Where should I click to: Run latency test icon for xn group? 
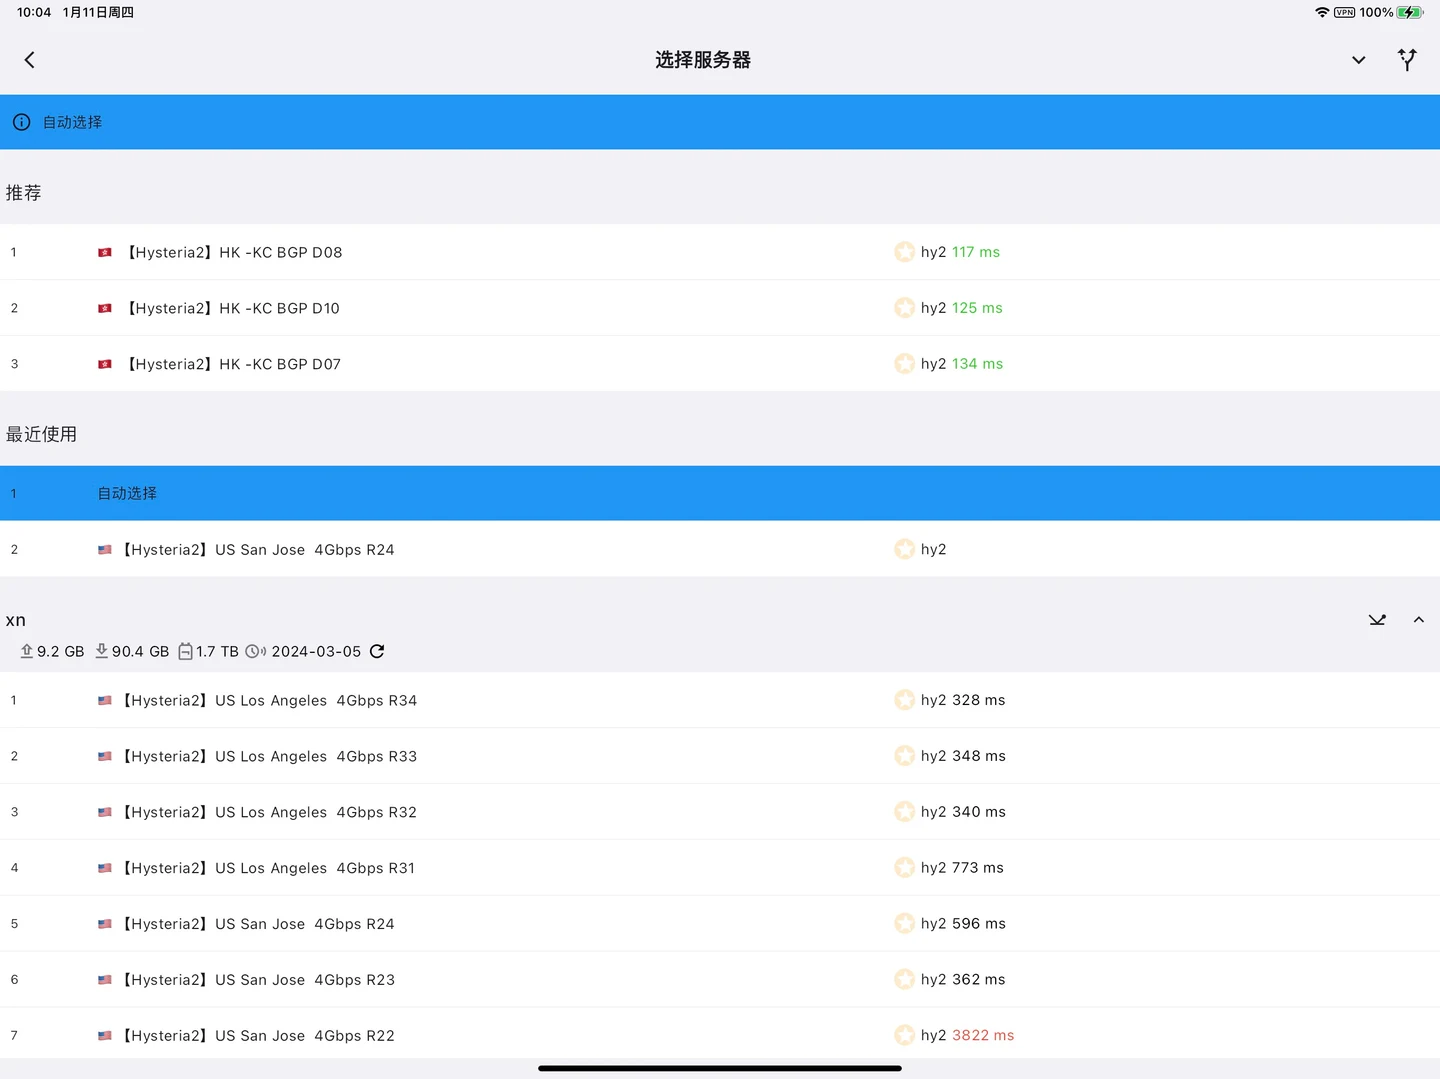(x=1377, y=620)
